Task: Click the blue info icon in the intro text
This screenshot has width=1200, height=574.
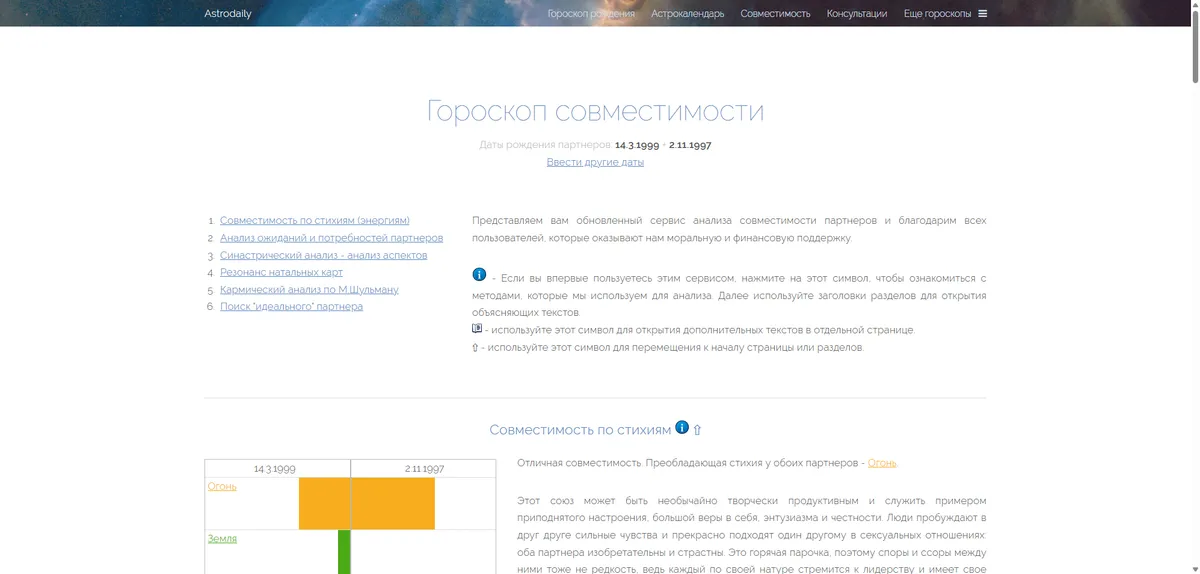Action: (x=479, y=275)
